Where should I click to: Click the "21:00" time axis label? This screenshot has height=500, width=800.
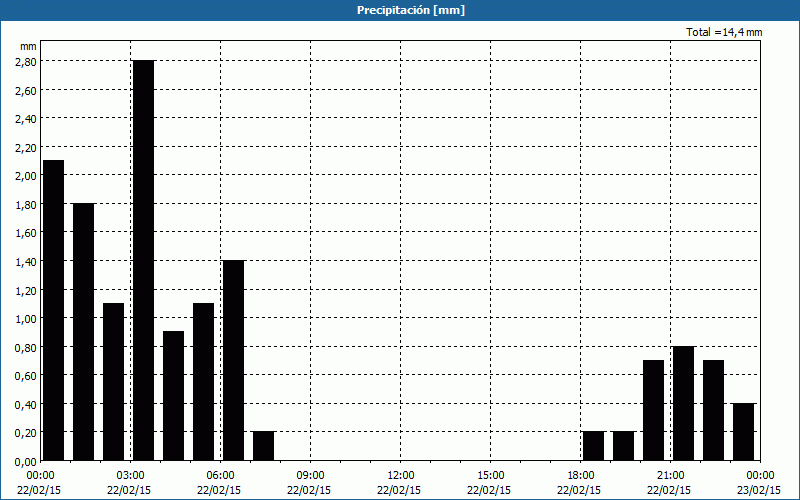coord(670,476)
